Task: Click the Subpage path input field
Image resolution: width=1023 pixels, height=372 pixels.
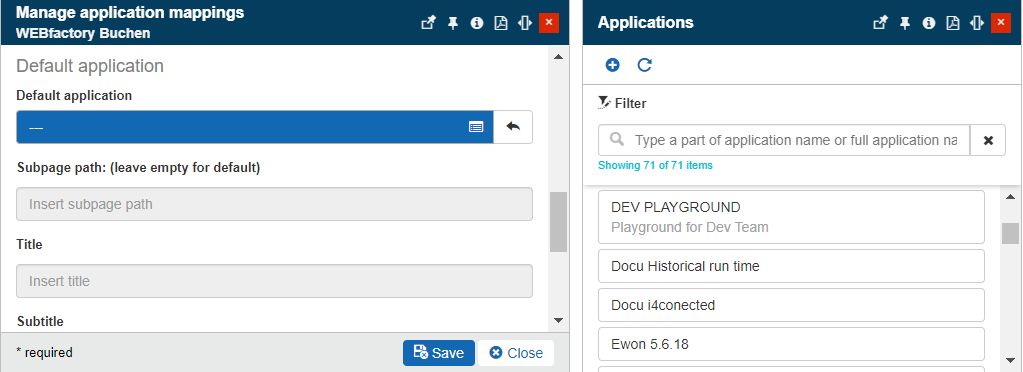Action: coord(274,204)
